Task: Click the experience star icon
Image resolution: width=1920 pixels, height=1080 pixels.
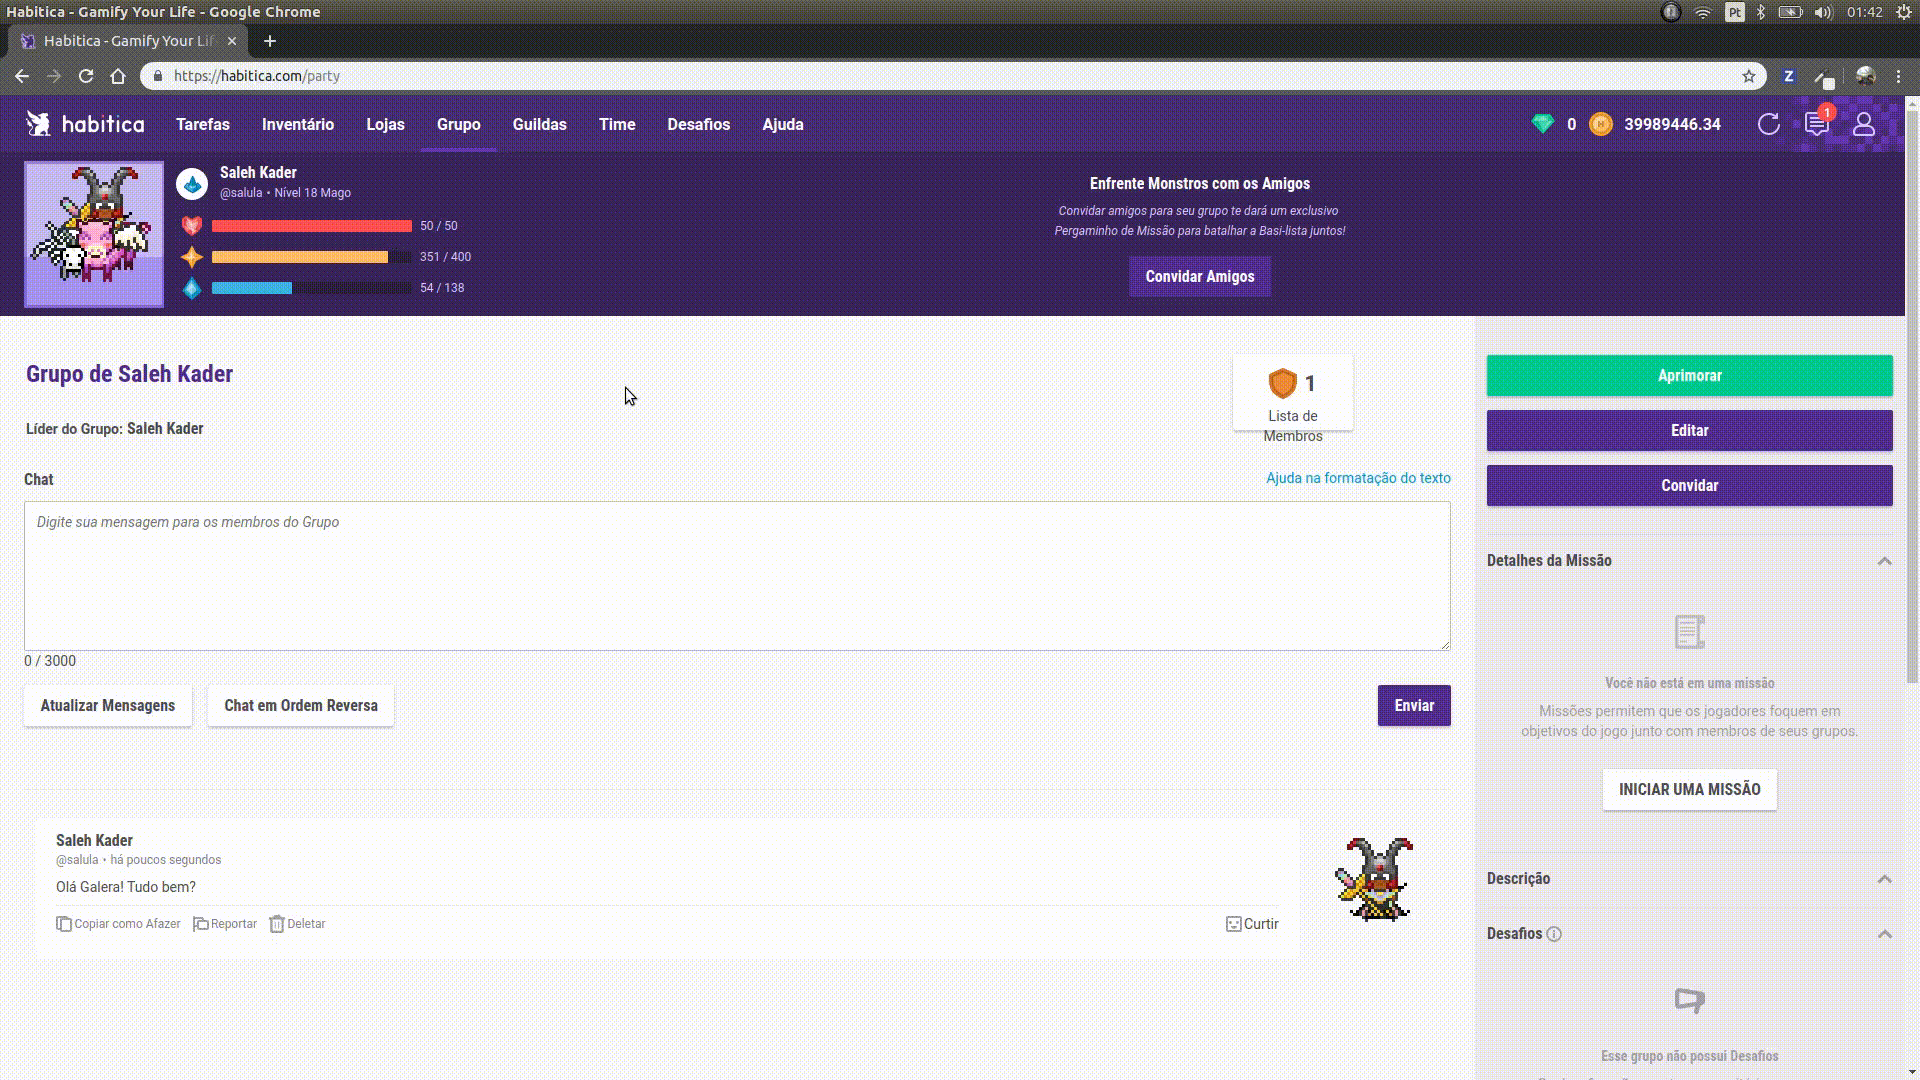Action: (x=192, y=257)
